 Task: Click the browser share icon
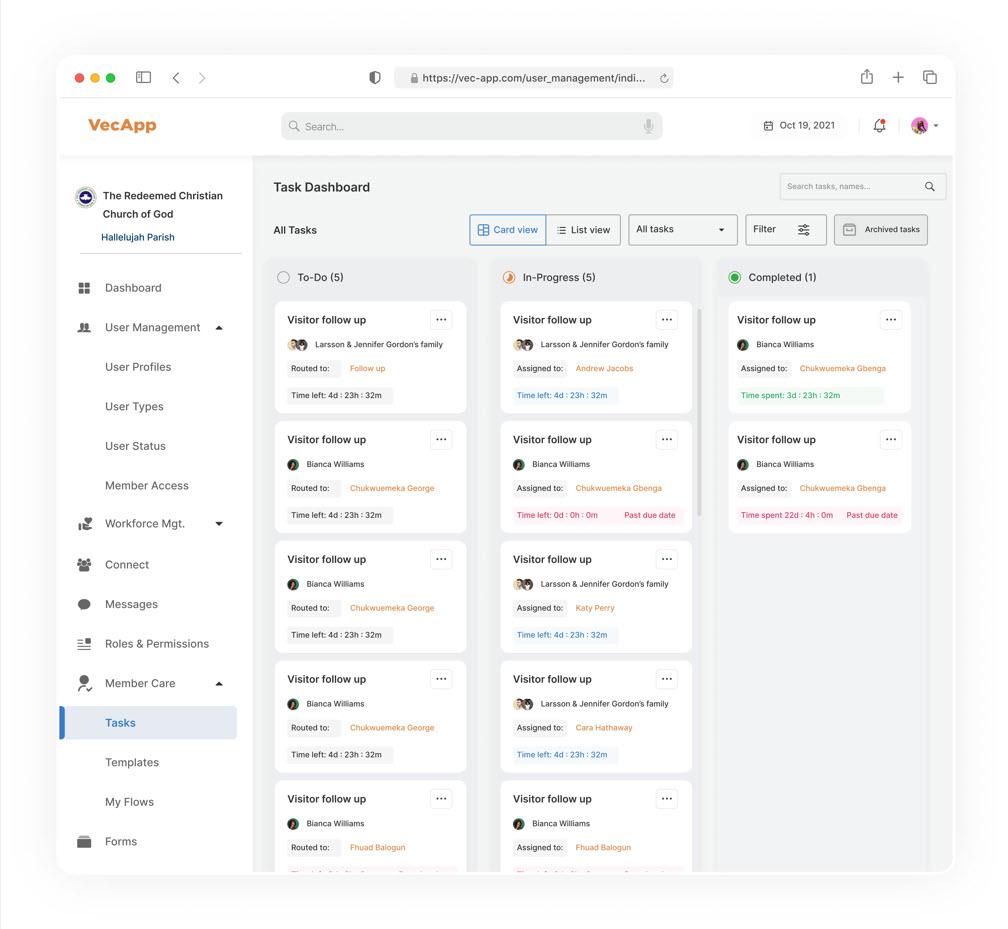[866, 78]
